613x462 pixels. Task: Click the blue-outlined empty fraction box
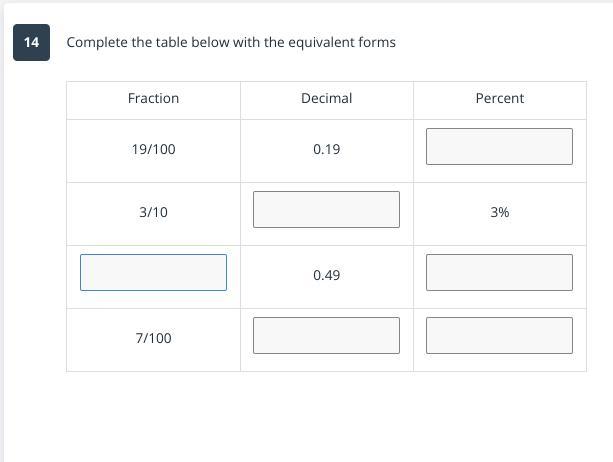[153, 272]
